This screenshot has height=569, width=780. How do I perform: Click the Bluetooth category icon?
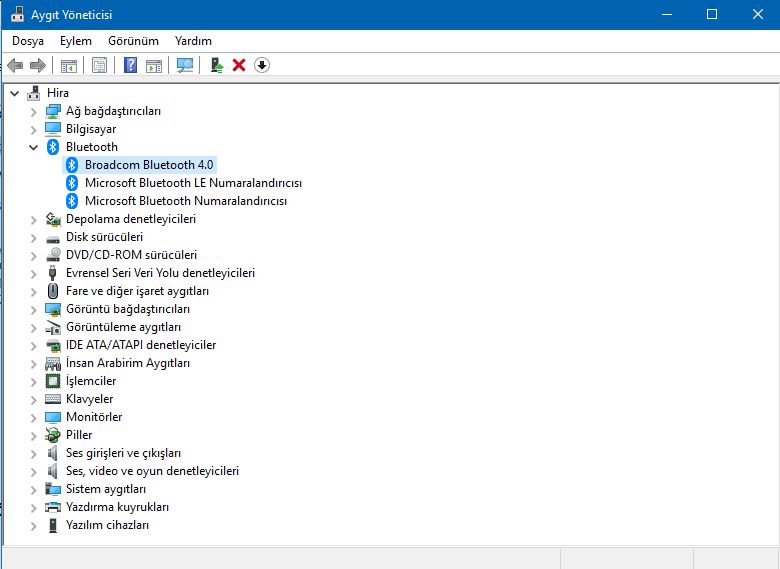coord(53,147)
